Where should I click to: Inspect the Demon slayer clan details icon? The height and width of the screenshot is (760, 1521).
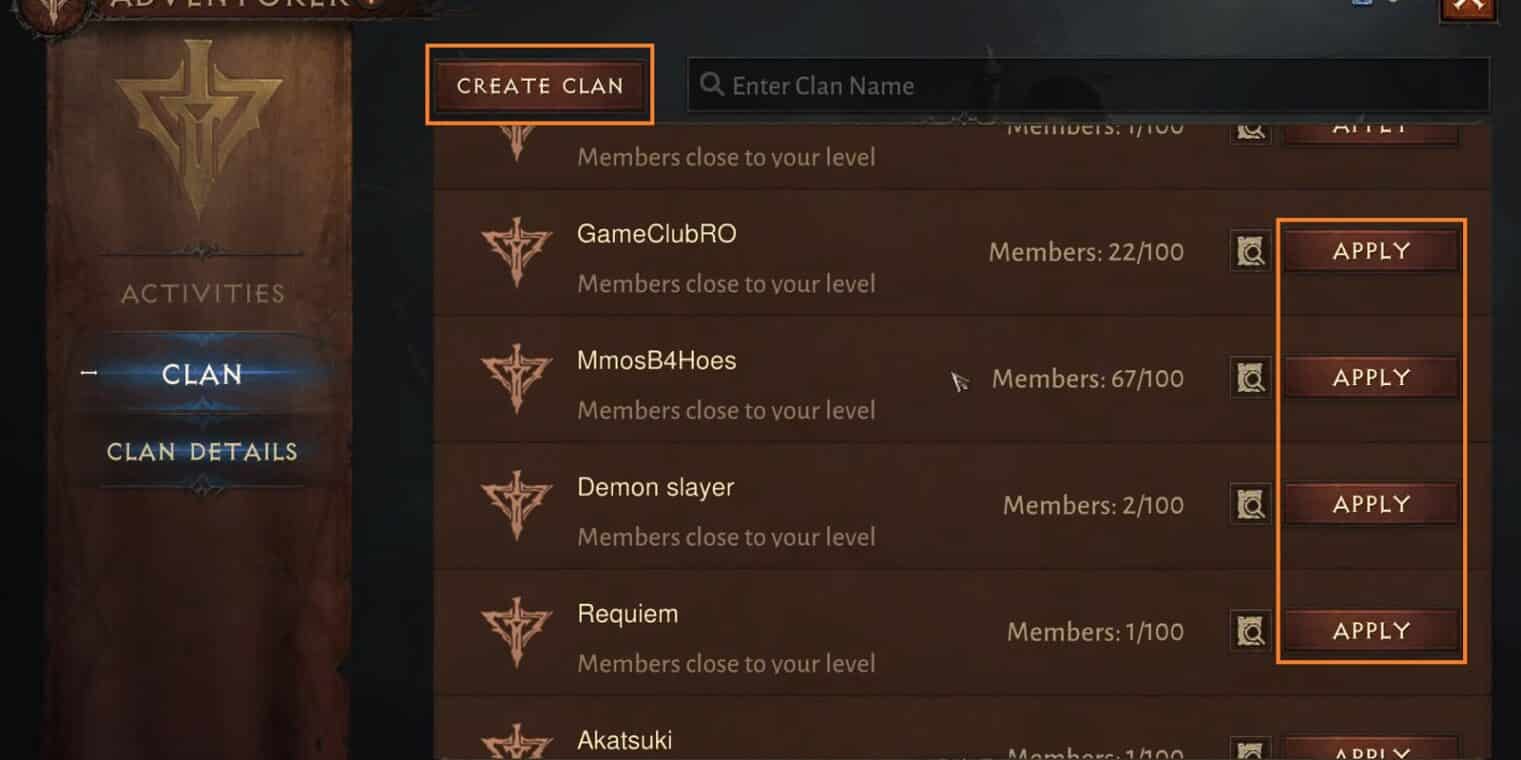click(1250, 505)
